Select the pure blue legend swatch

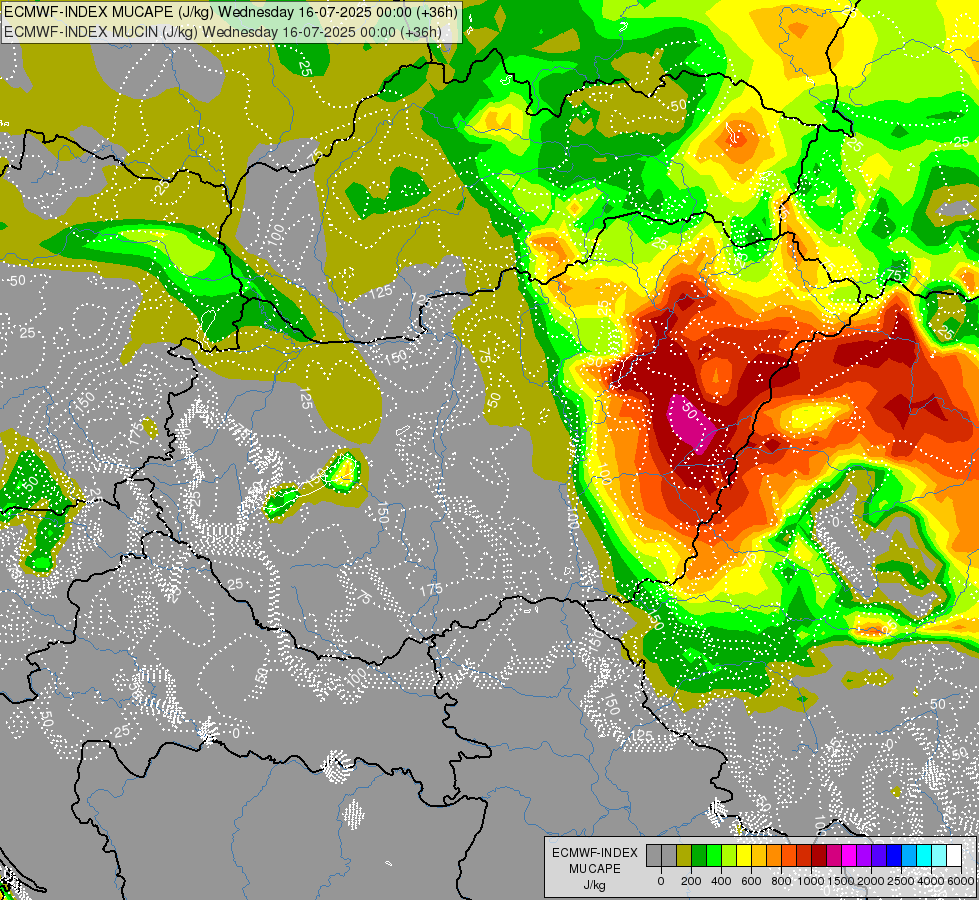(x=894, y=856)
